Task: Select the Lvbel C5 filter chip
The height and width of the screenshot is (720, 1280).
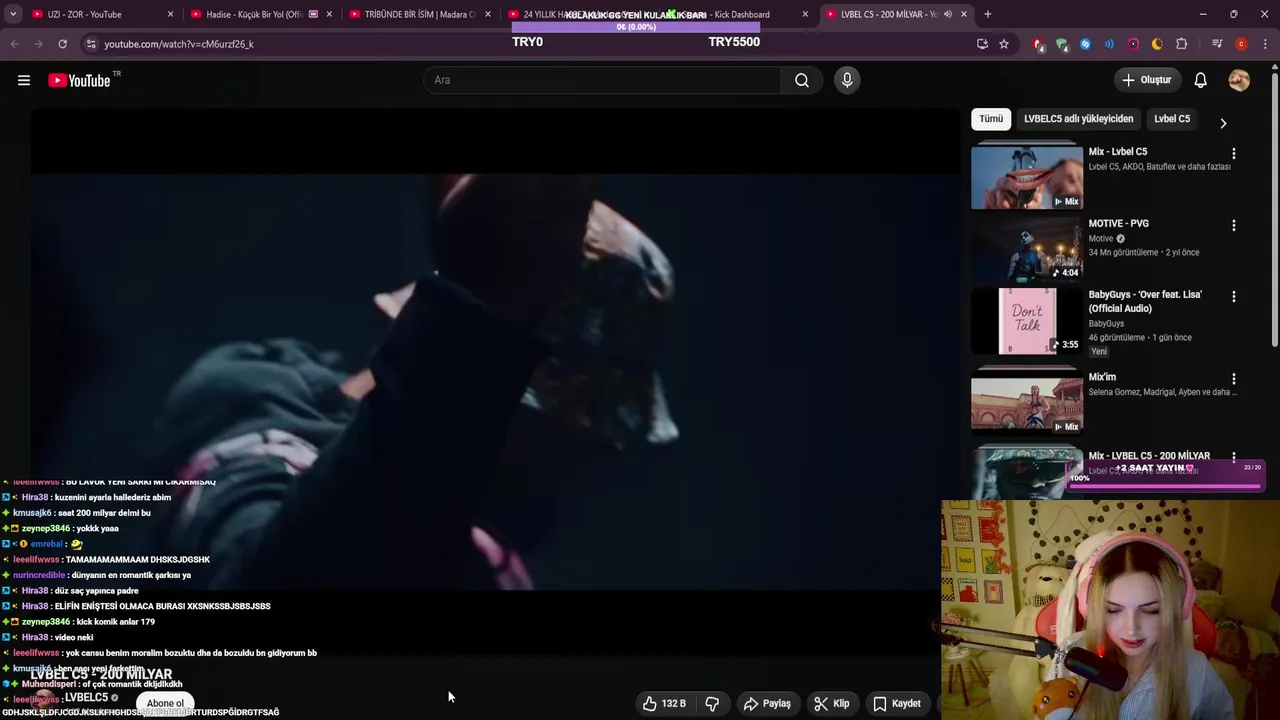Action: point(1172,119)
